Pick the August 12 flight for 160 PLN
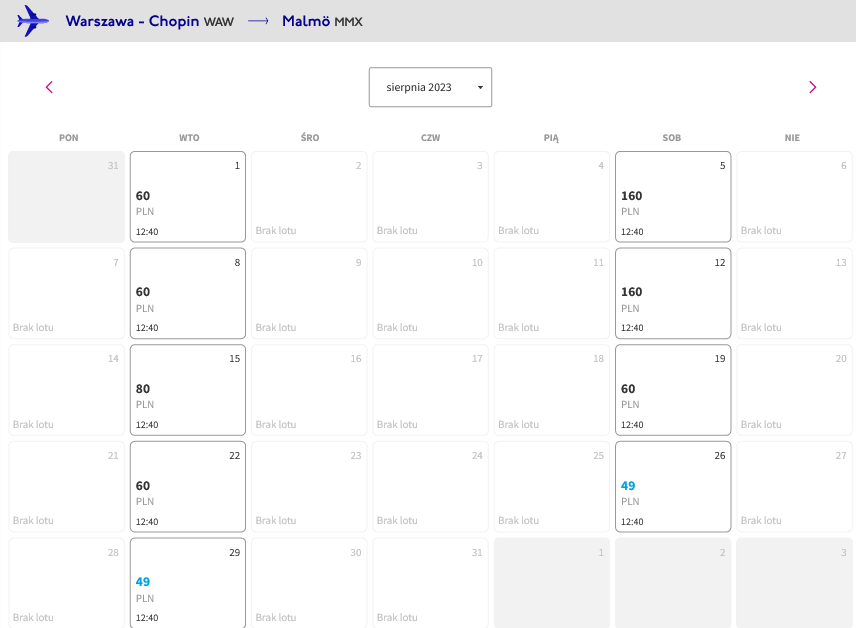Screen dimensions: 856x628 click(673, 293)
